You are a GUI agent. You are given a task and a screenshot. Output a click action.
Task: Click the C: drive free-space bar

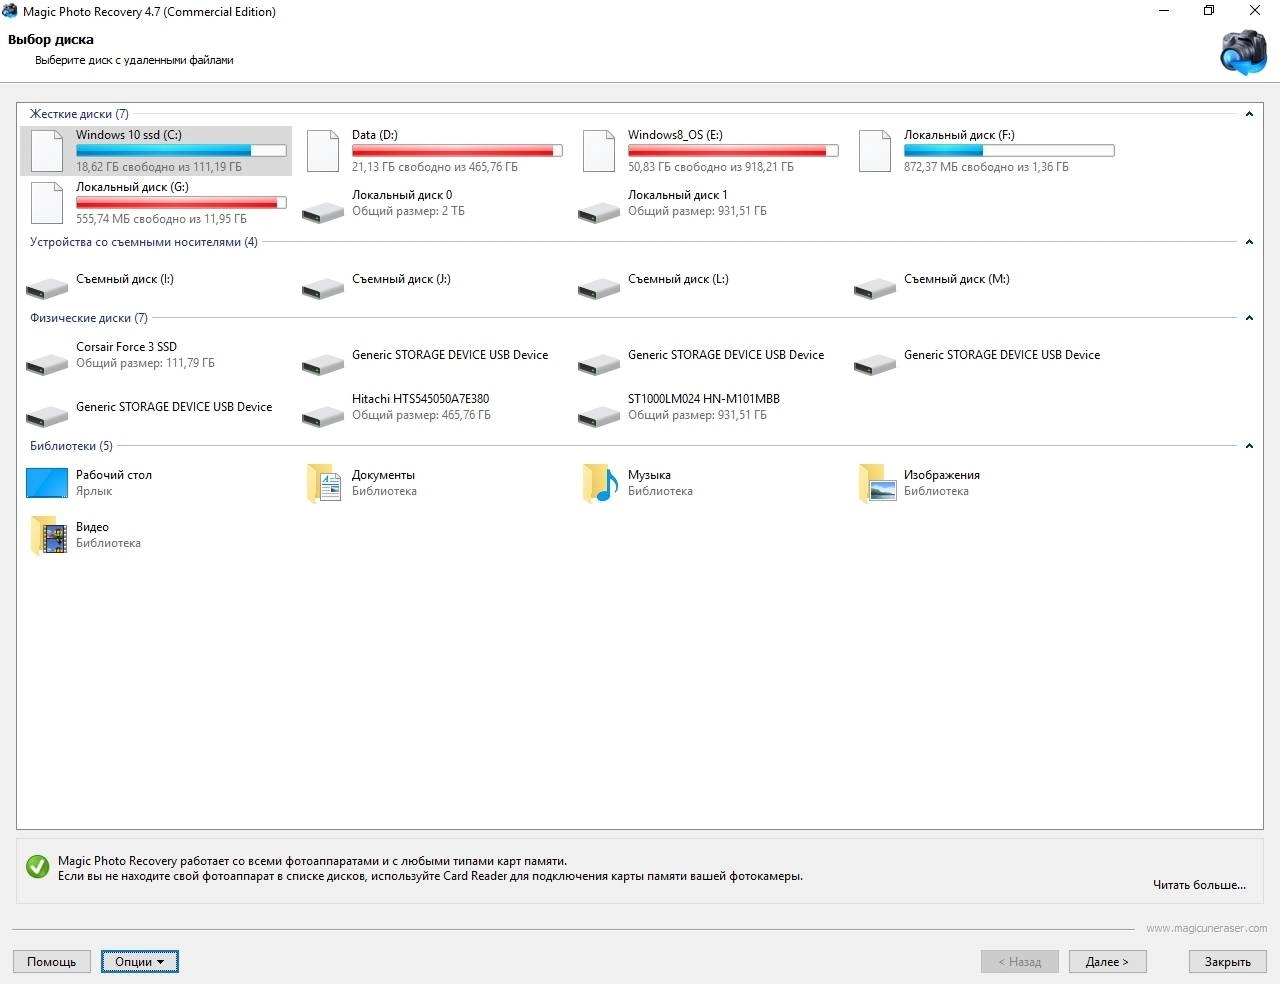tap(181, 151)
